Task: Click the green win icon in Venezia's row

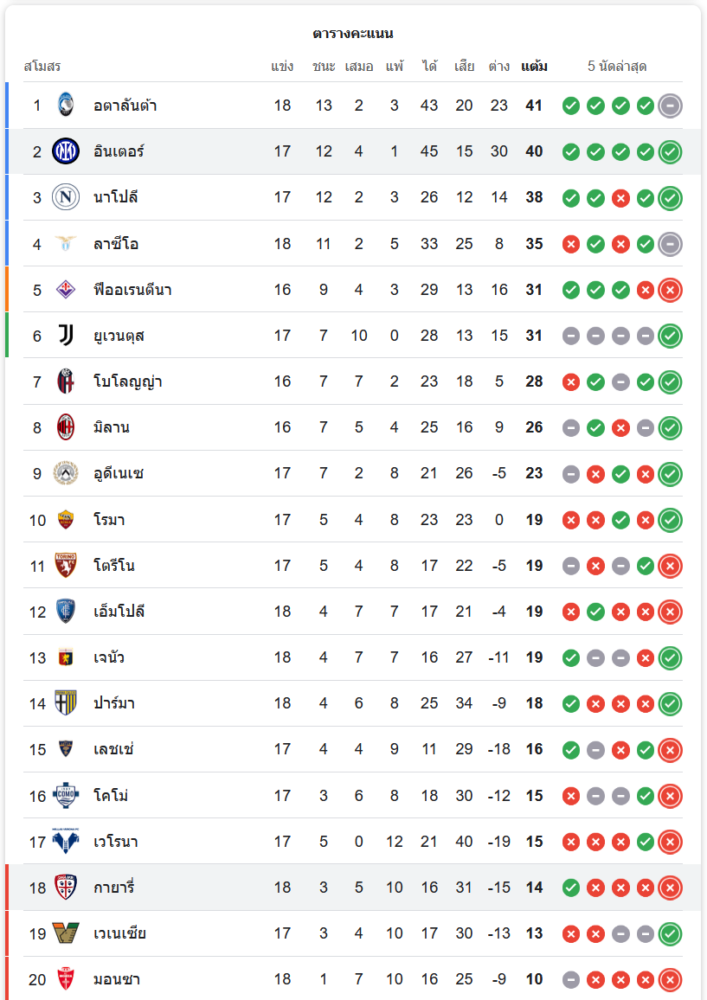Action: coord(670,933)
